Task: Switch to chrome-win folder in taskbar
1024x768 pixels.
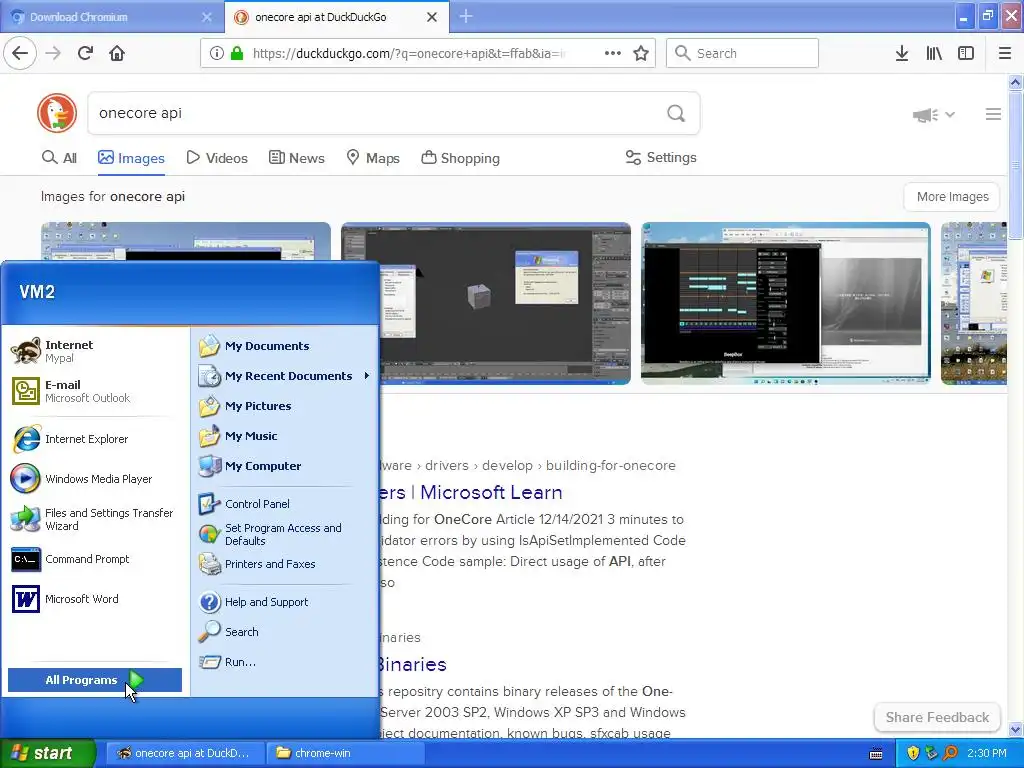Action: (x=345, y=753)
